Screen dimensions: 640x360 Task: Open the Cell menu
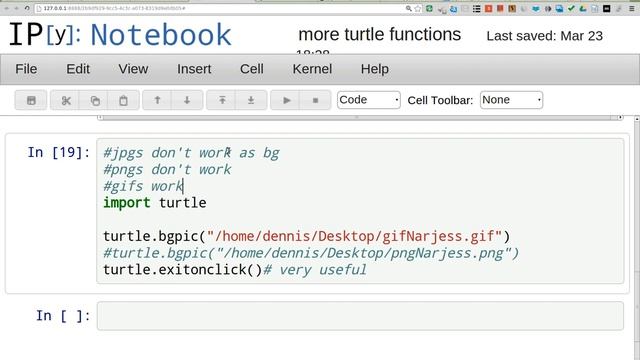pos(251,69)
